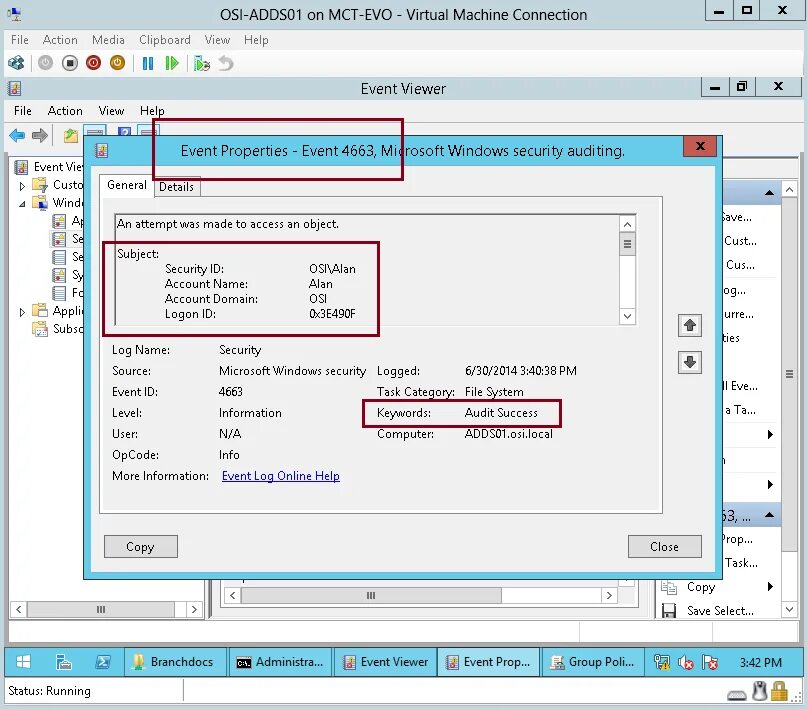Click the Revert undo arrow icon
This screenshot has width=807, height=709.
tap(226, 63)
